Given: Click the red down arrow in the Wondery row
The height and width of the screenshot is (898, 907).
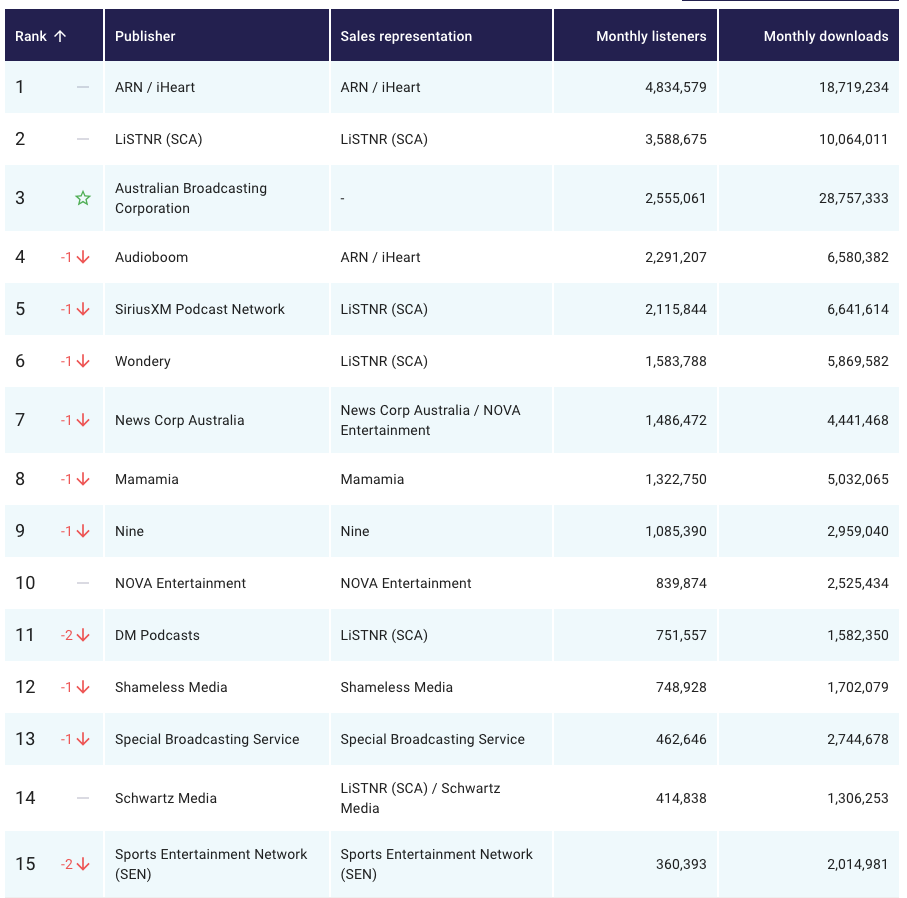Looking at the screenshot, I should pyautogui.click(x=83, y=361).
